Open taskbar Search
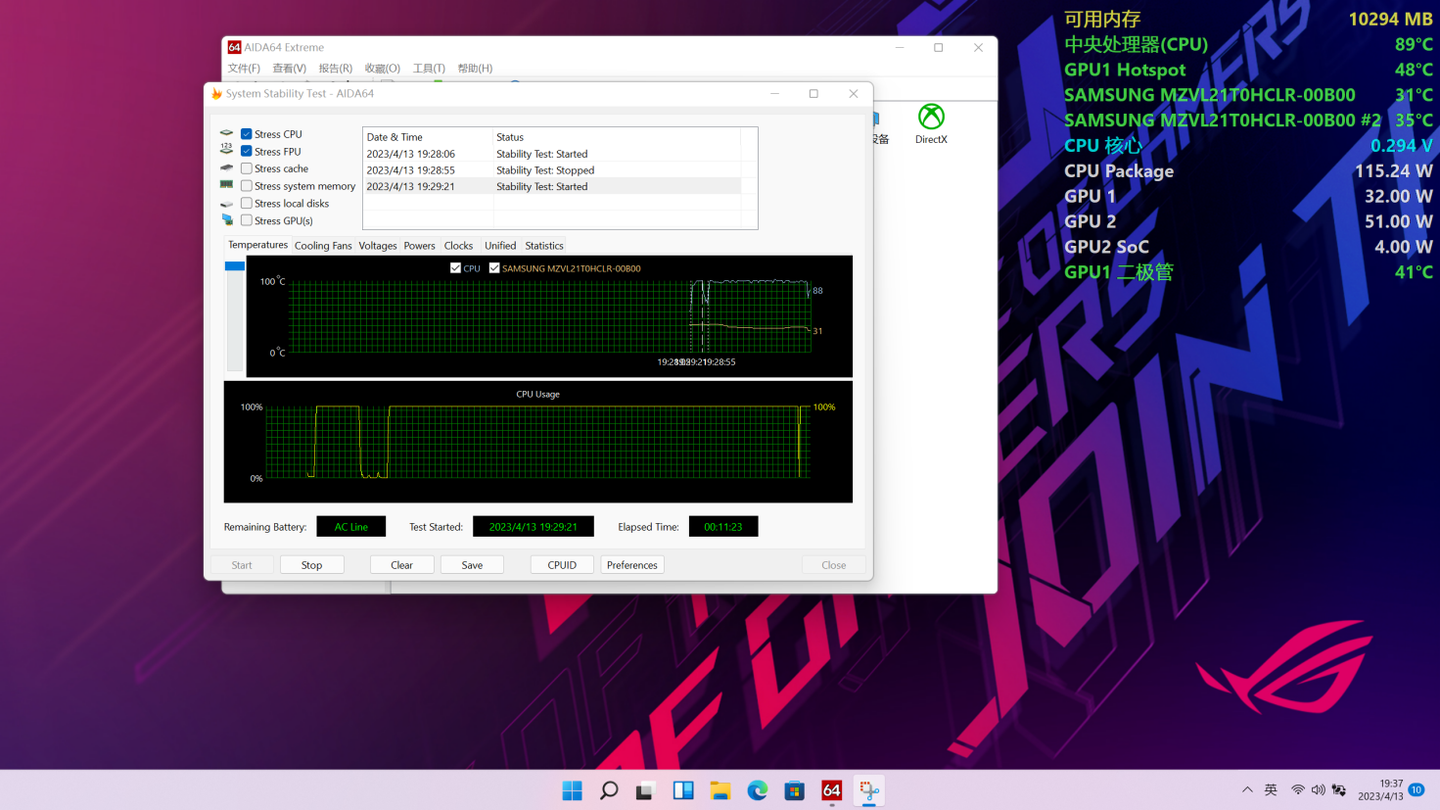The image size is (1440, 810). point(609,791)
